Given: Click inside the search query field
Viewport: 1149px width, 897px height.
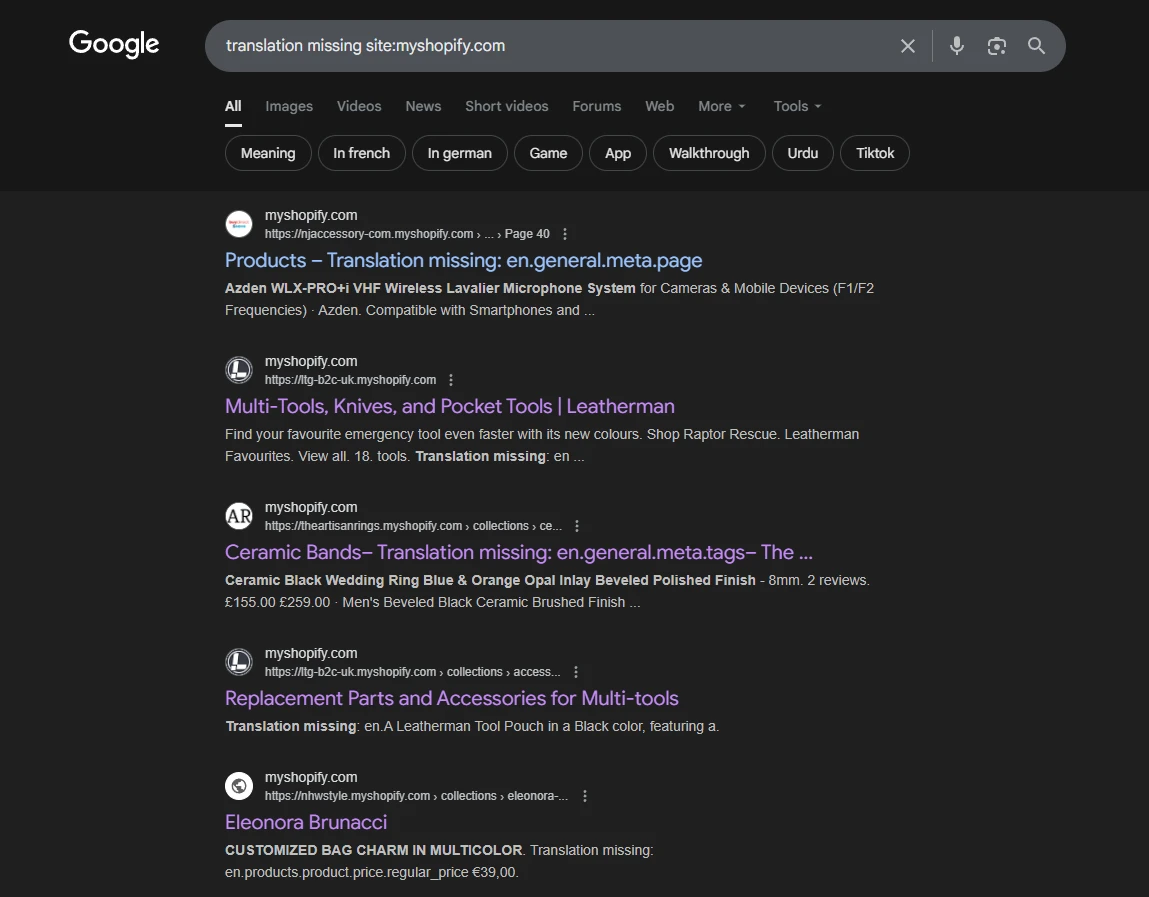Looking at the screenshot, I should [550, 46].
